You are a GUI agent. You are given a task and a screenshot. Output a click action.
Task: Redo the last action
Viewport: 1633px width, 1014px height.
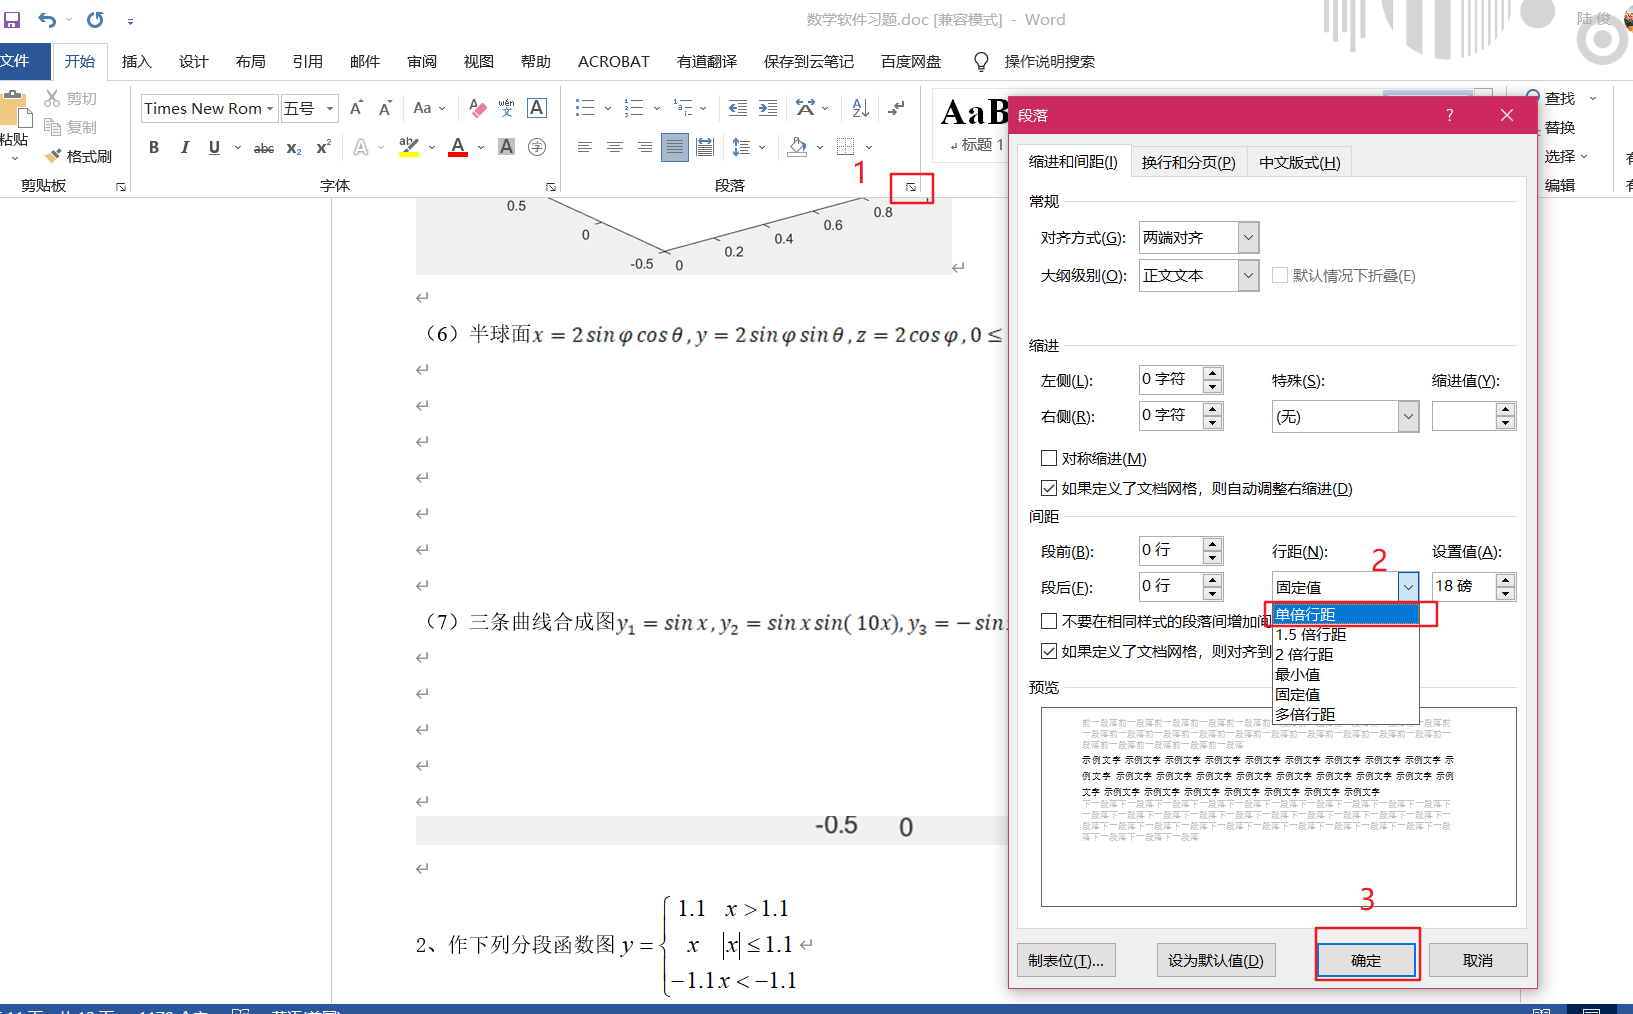95,19
